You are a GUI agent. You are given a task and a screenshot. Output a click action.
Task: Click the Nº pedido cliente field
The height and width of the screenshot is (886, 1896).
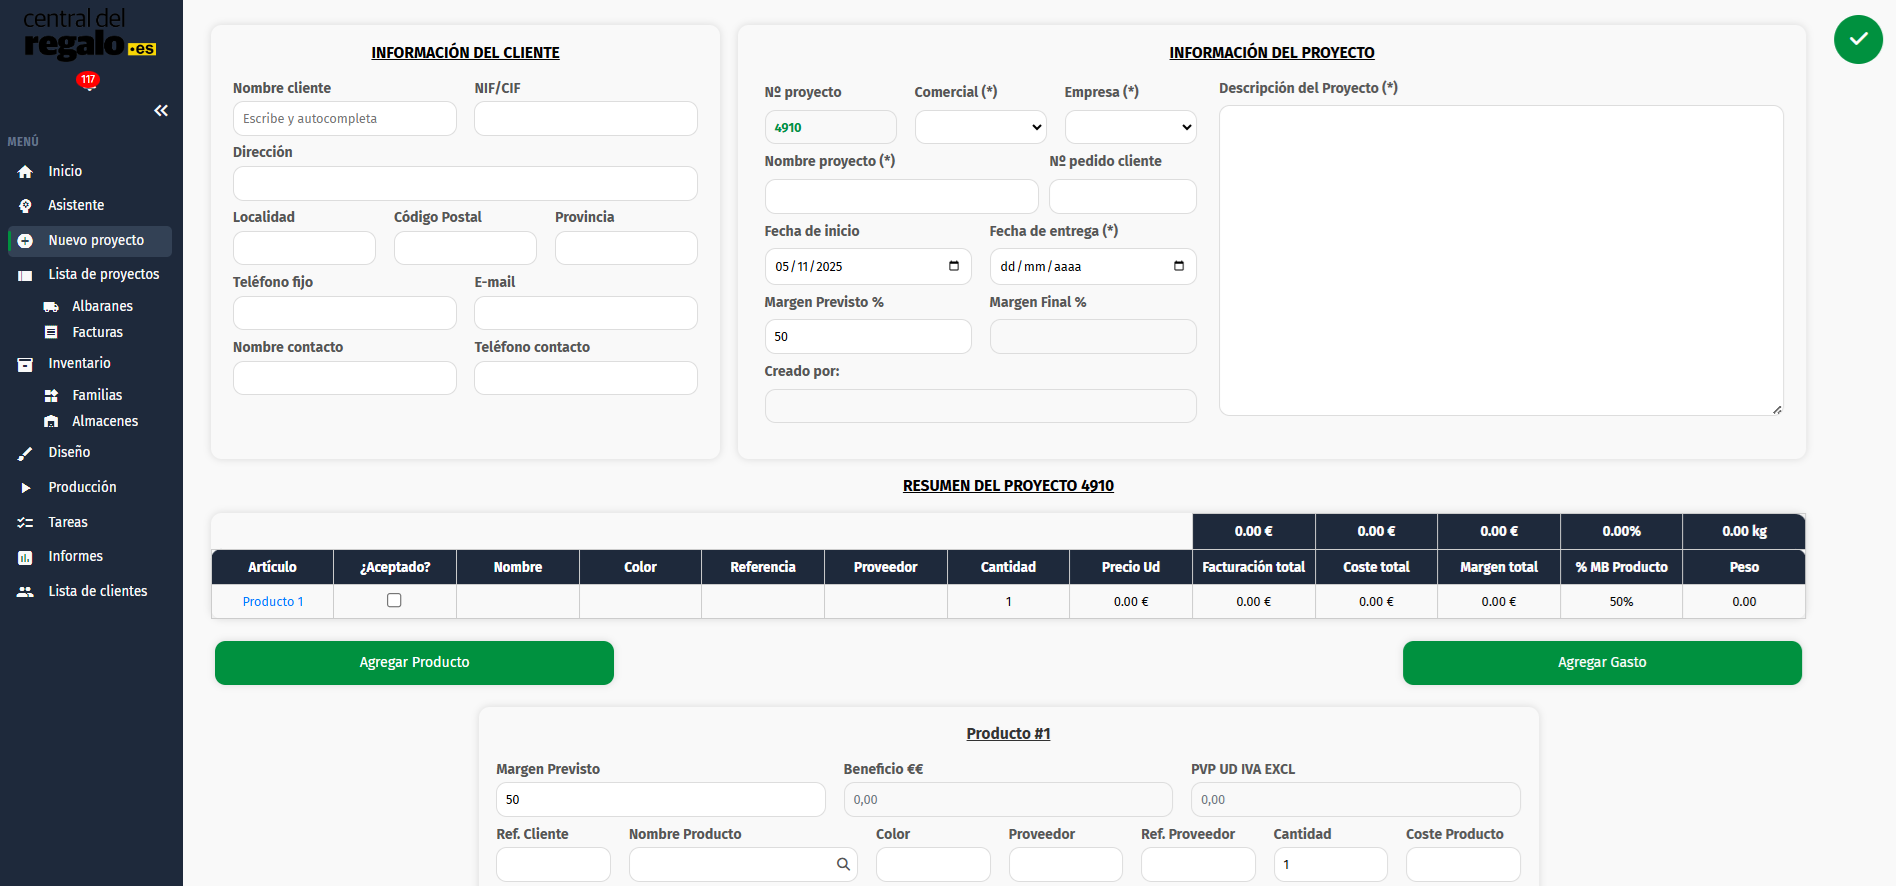[x=1122, y=196]
